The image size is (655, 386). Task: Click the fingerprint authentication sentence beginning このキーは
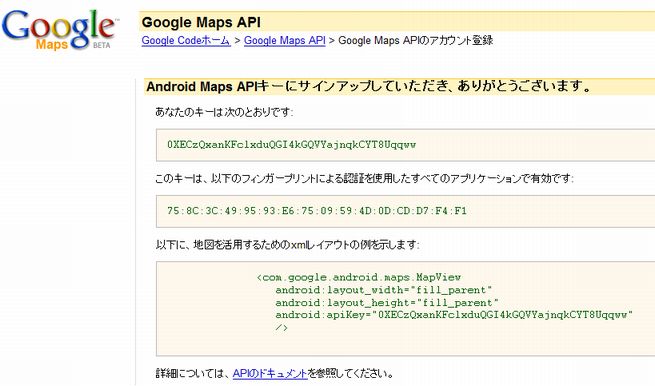[x=364, y=178]
